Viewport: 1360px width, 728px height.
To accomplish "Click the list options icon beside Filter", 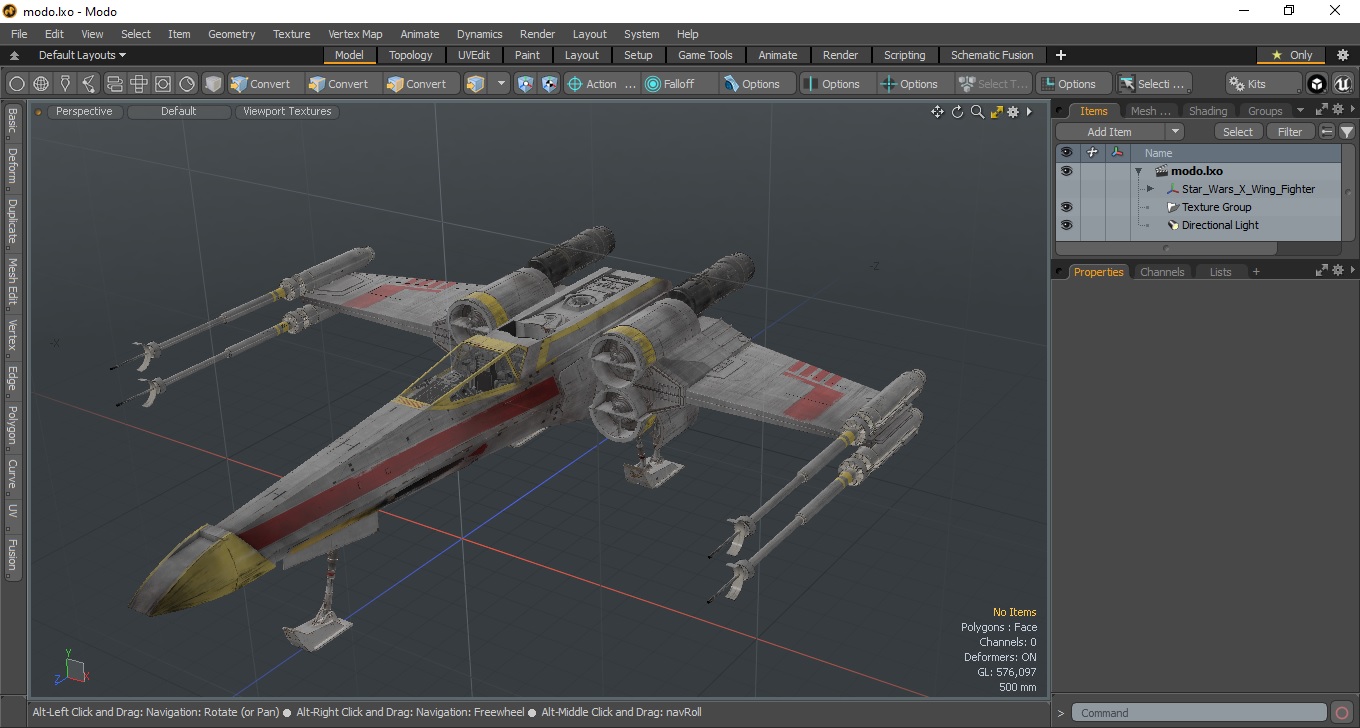I will pos(1327,131).
